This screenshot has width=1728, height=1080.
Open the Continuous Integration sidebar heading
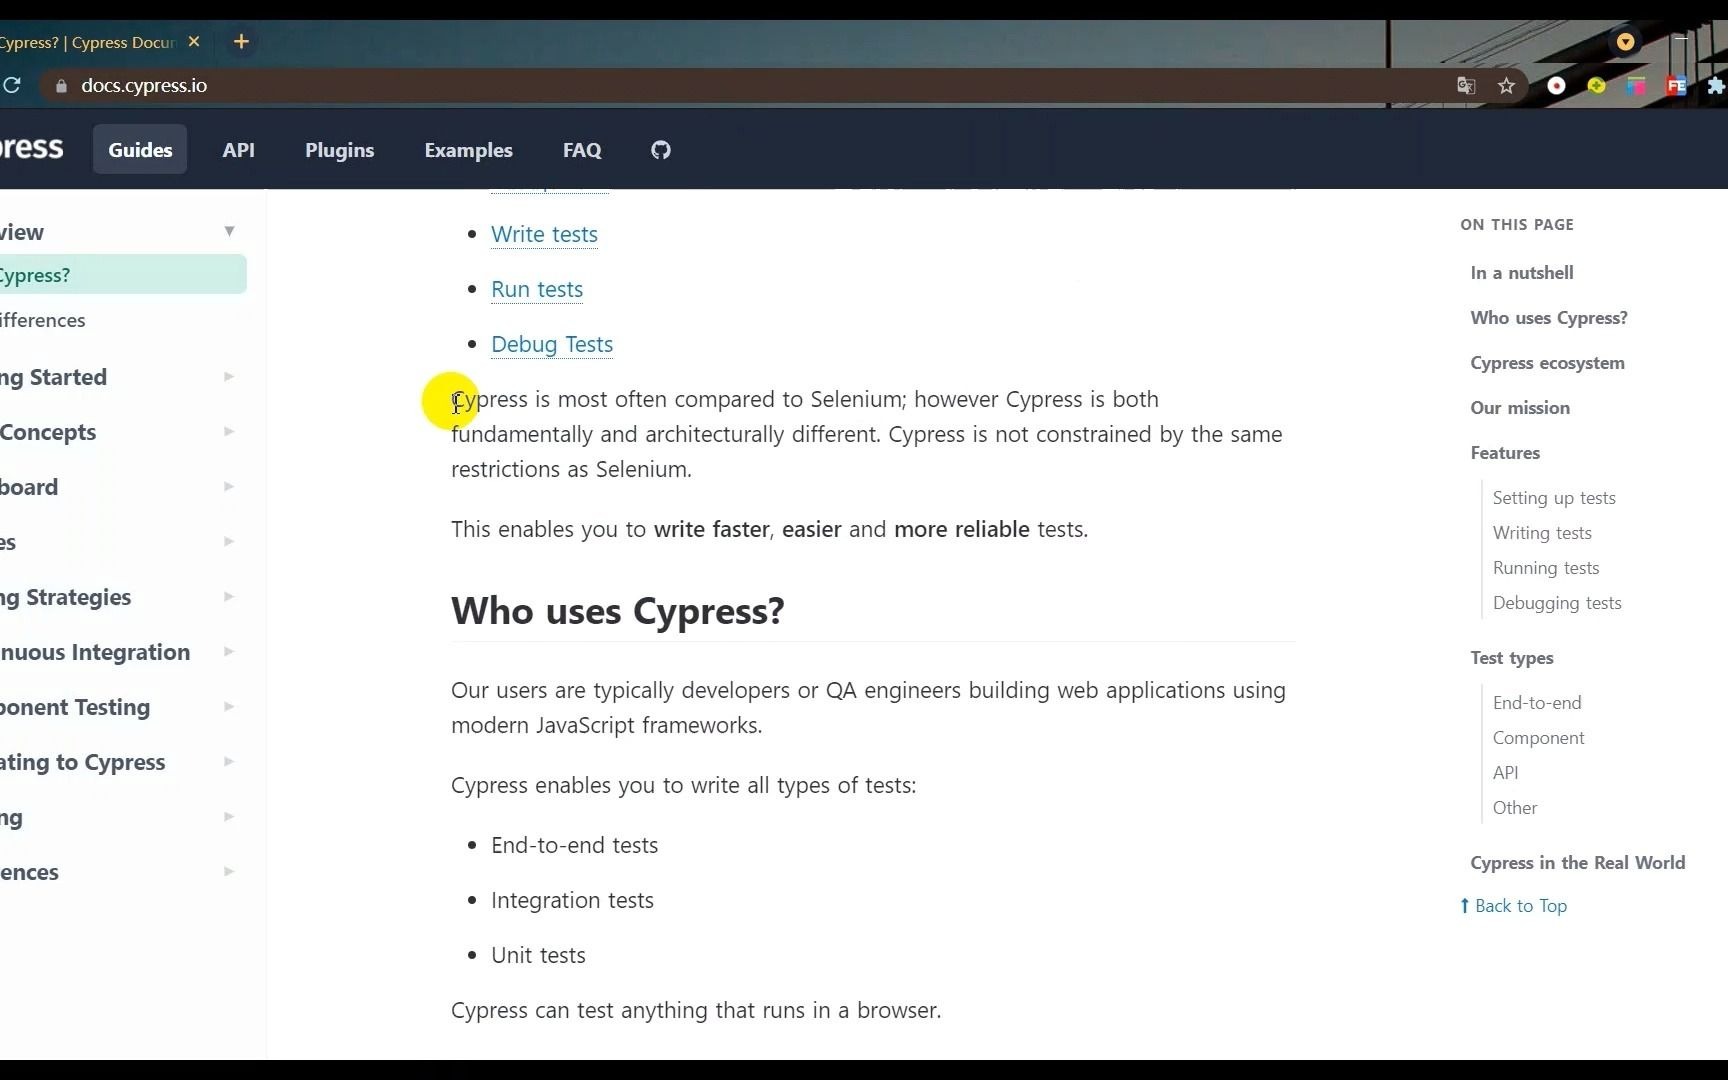(x=95, y=653)
